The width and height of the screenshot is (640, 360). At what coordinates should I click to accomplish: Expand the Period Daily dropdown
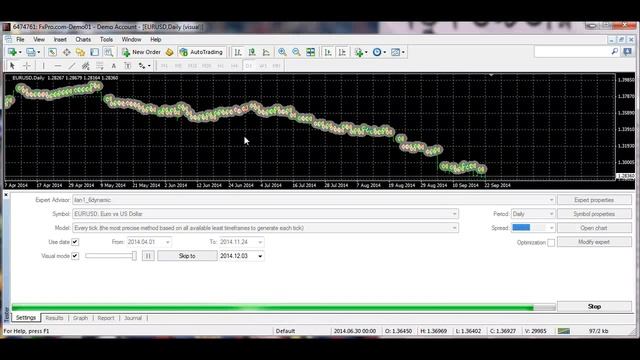coord(551,214)
